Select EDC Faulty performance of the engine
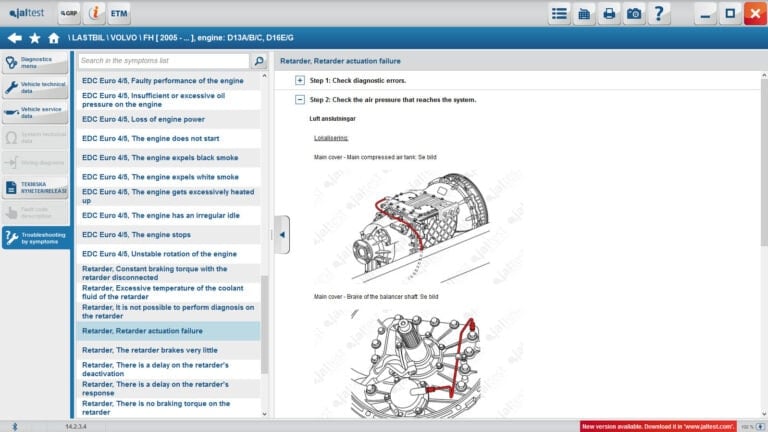Image resolution: width=768 pixels, height=432 pixels. pos(168,81)
